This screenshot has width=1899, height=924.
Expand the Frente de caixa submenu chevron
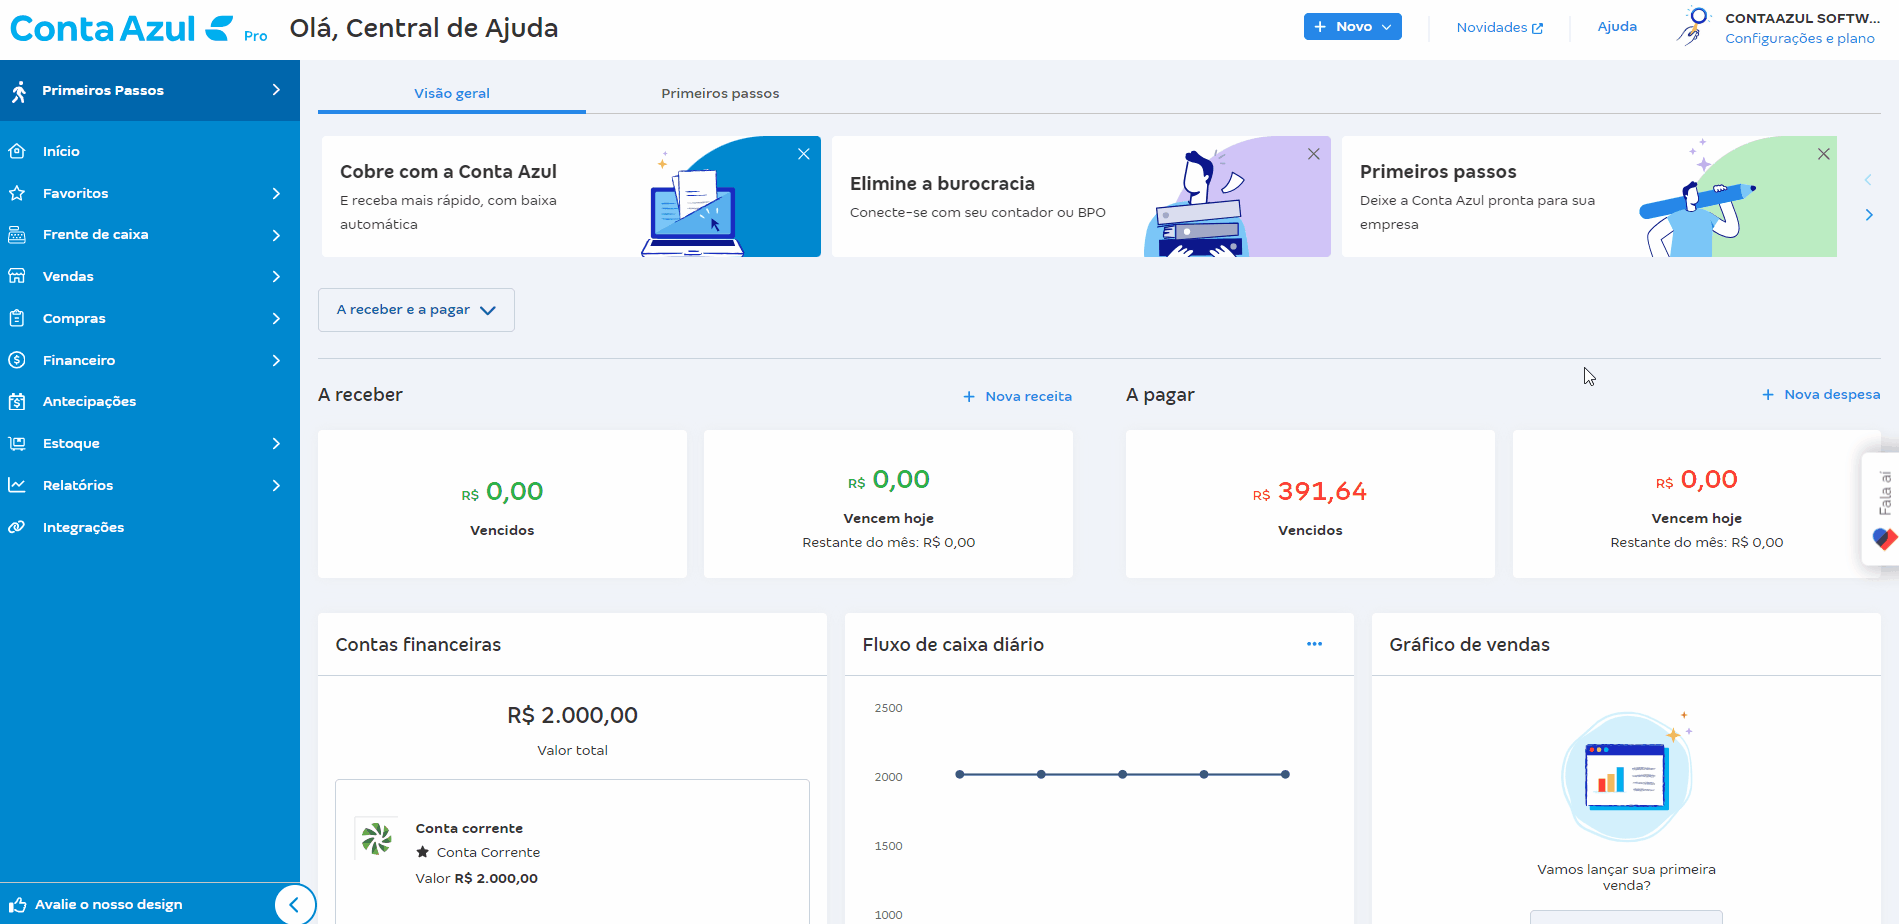(x=276, y=235)
